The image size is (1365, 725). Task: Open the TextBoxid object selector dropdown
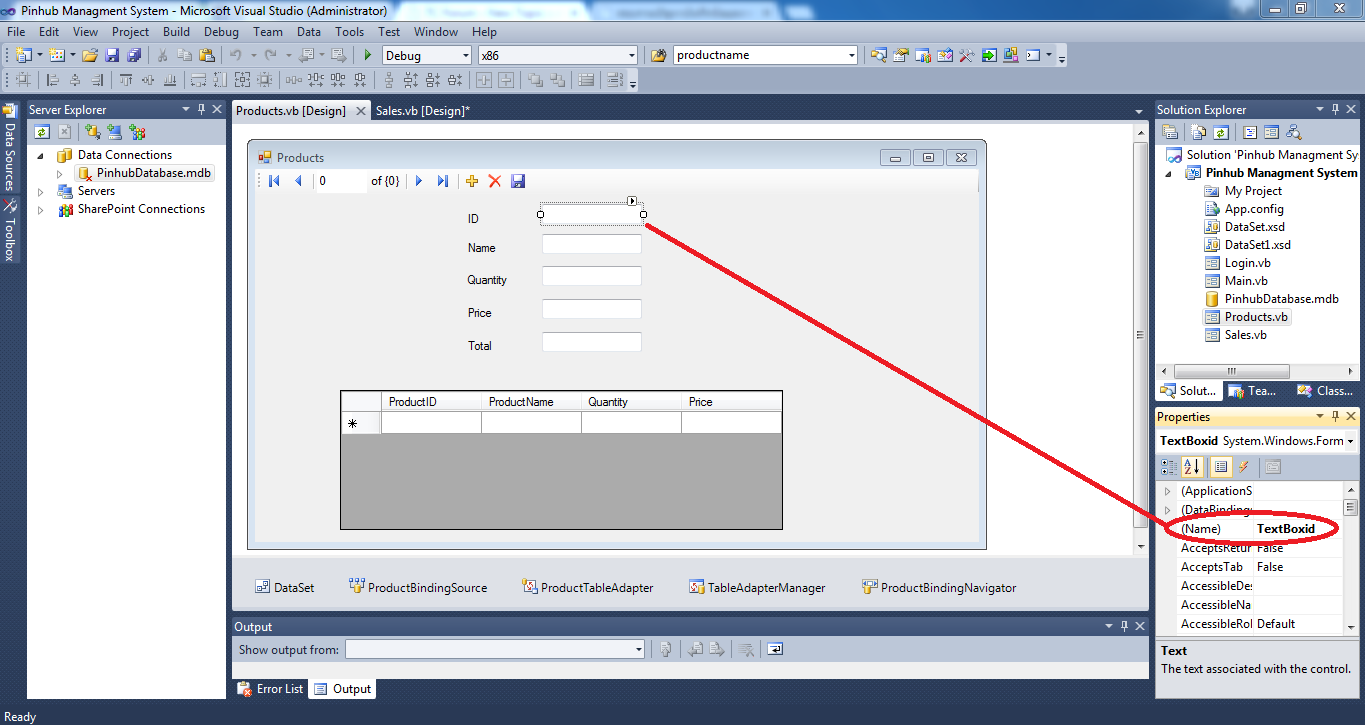(x=1350, y=441)
